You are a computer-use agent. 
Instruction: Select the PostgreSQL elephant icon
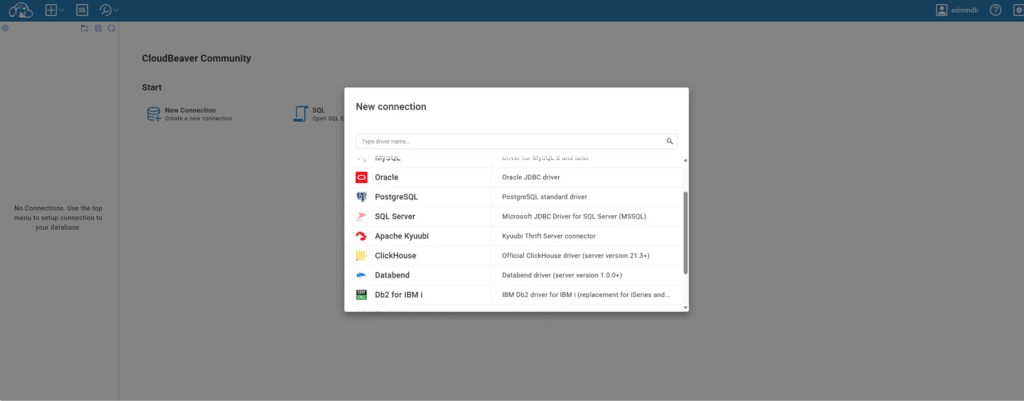coord(361,197)
